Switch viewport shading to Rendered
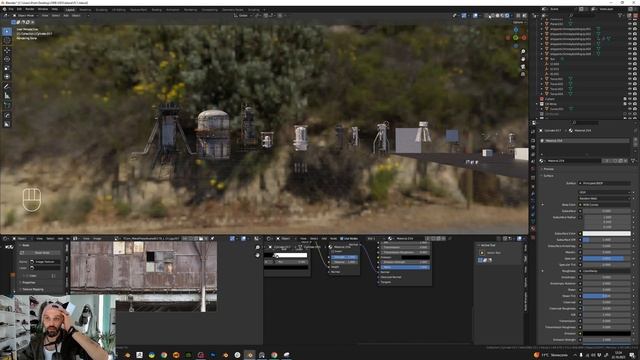The image size is (640, 360). tap(507, 16)
